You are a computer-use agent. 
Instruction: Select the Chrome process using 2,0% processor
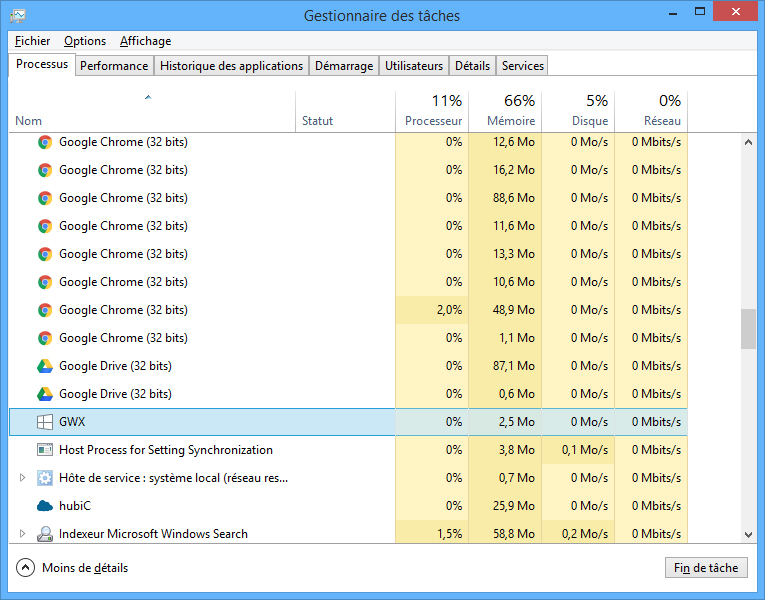123,310
